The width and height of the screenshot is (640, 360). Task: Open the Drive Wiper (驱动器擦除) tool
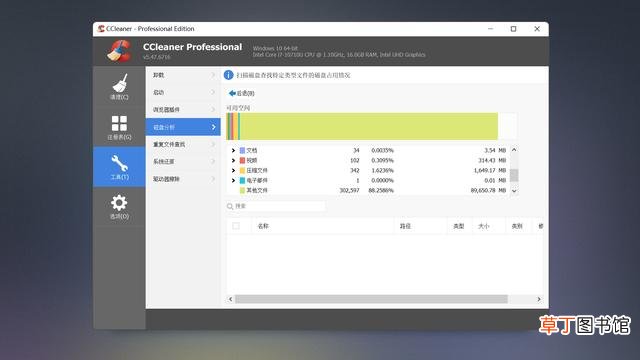(183, 179)
